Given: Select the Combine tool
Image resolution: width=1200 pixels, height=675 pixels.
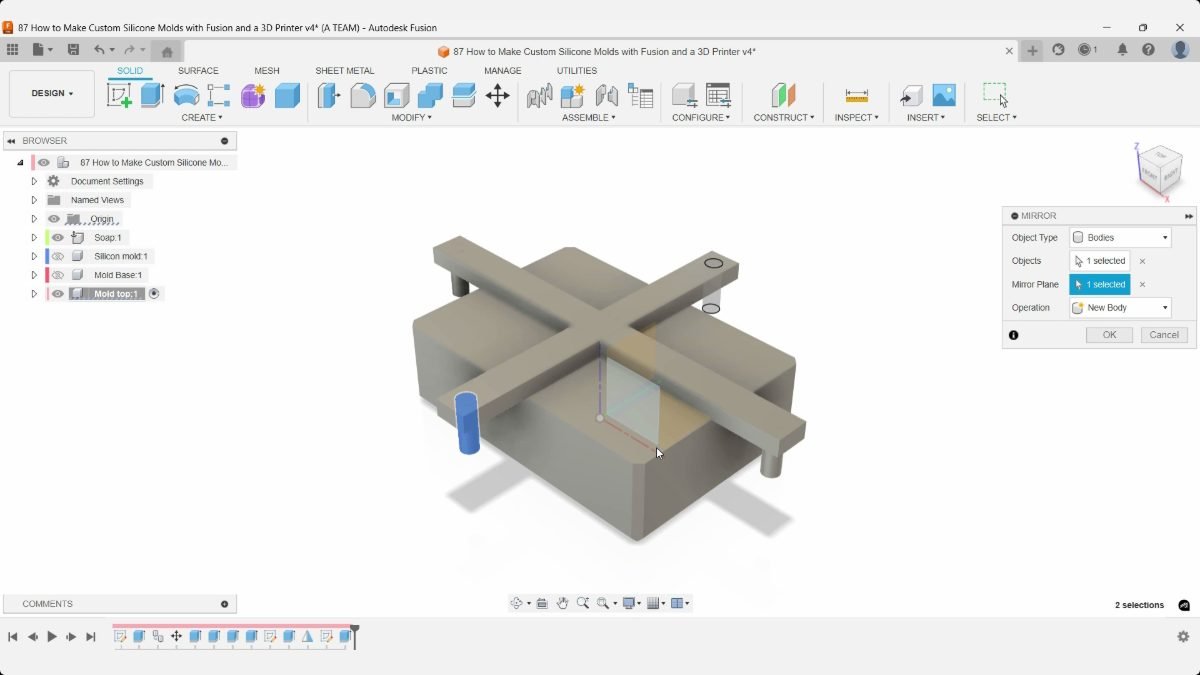Looking at the screenshot, I should (x=430, y=95).
